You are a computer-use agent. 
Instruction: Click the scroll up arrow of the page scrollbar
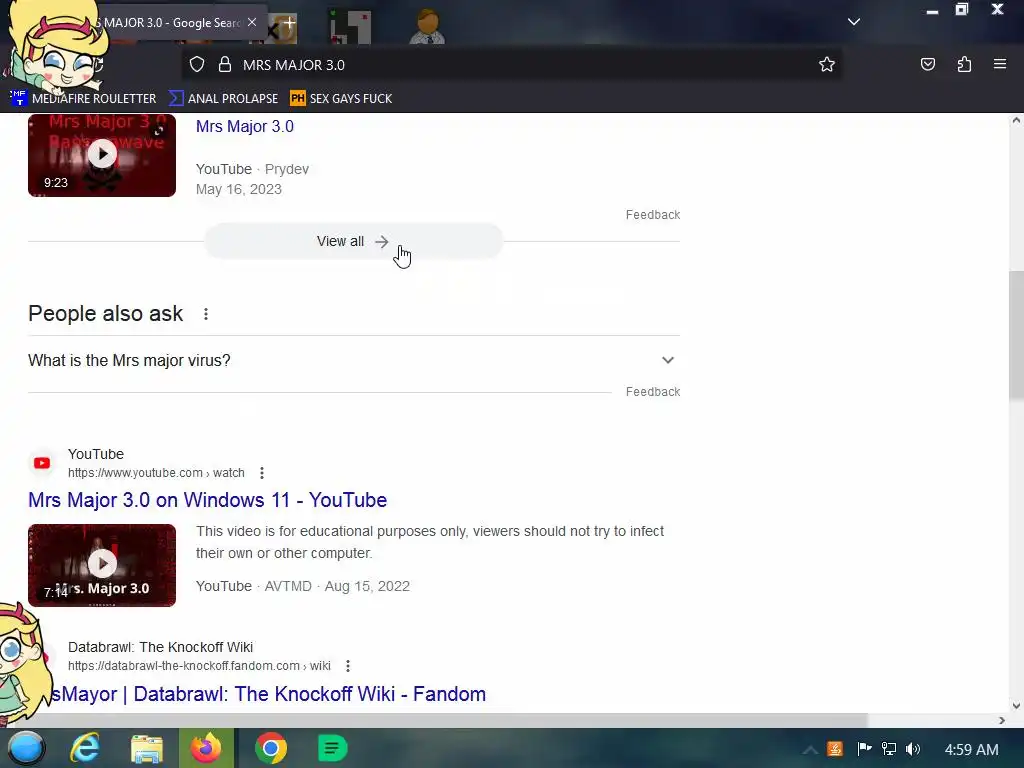pos(1016,120)
